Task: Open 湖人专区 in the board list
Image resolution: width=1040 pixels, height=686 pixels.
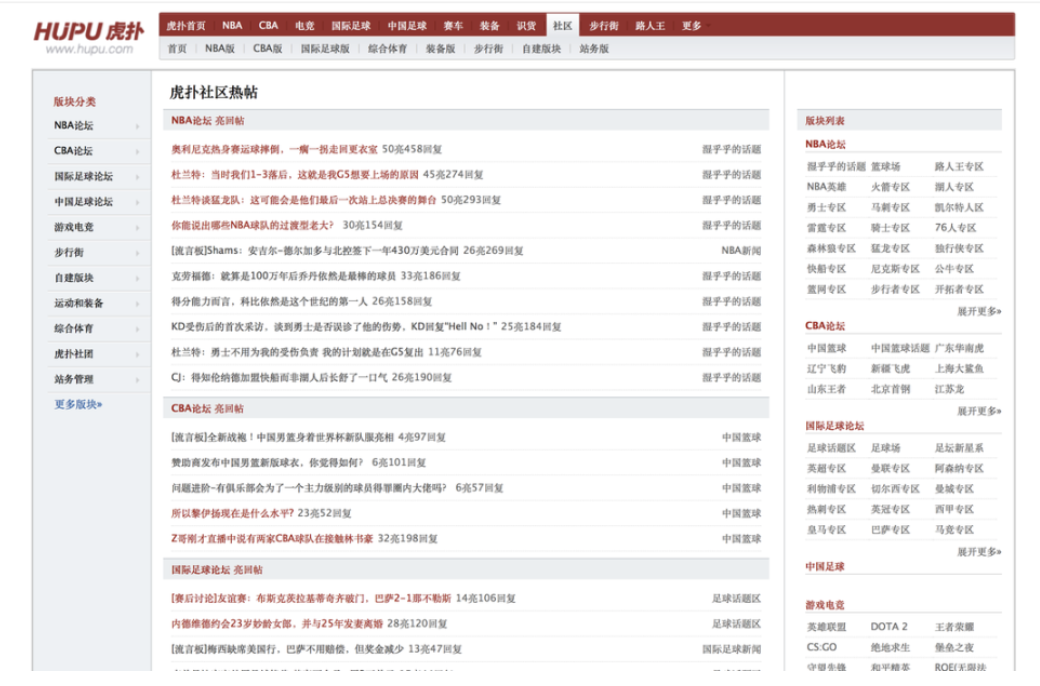Action: [954, 187]
